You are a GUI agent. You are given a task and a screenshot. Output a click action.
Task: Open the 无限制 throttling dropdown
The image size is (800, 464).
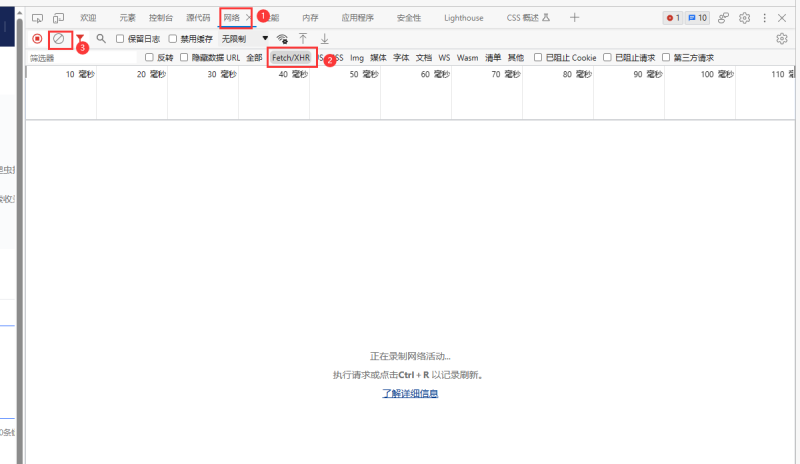(x=244, y=39)
